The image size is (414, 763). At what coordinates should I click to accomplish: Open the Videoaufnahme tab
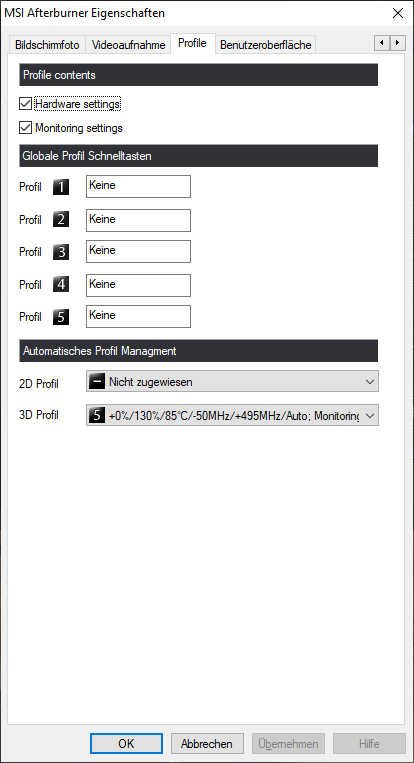click(x=128, y=45)
